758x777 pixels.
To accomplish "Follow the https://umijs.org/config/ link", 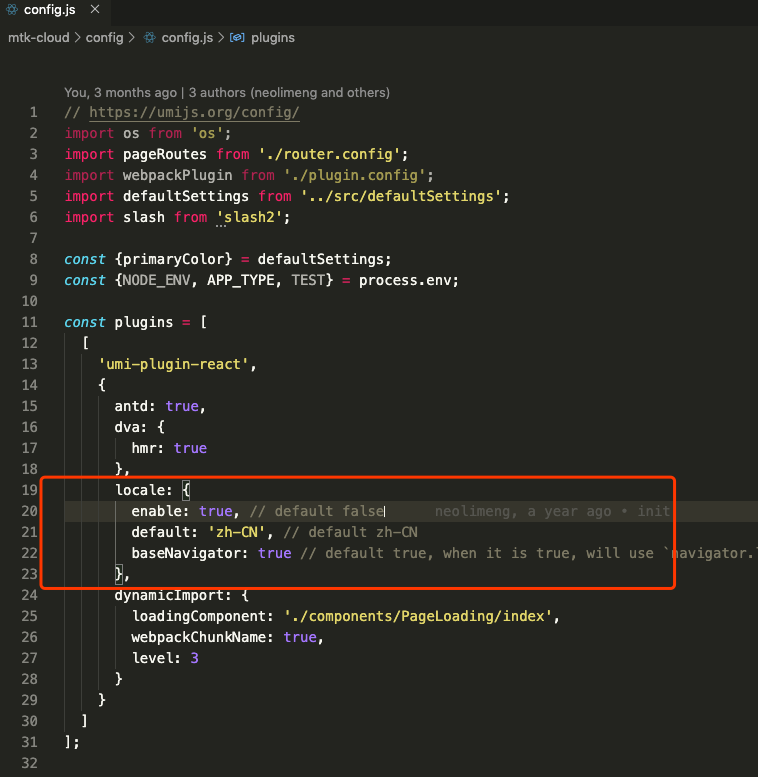I will [x=194, y=112].
